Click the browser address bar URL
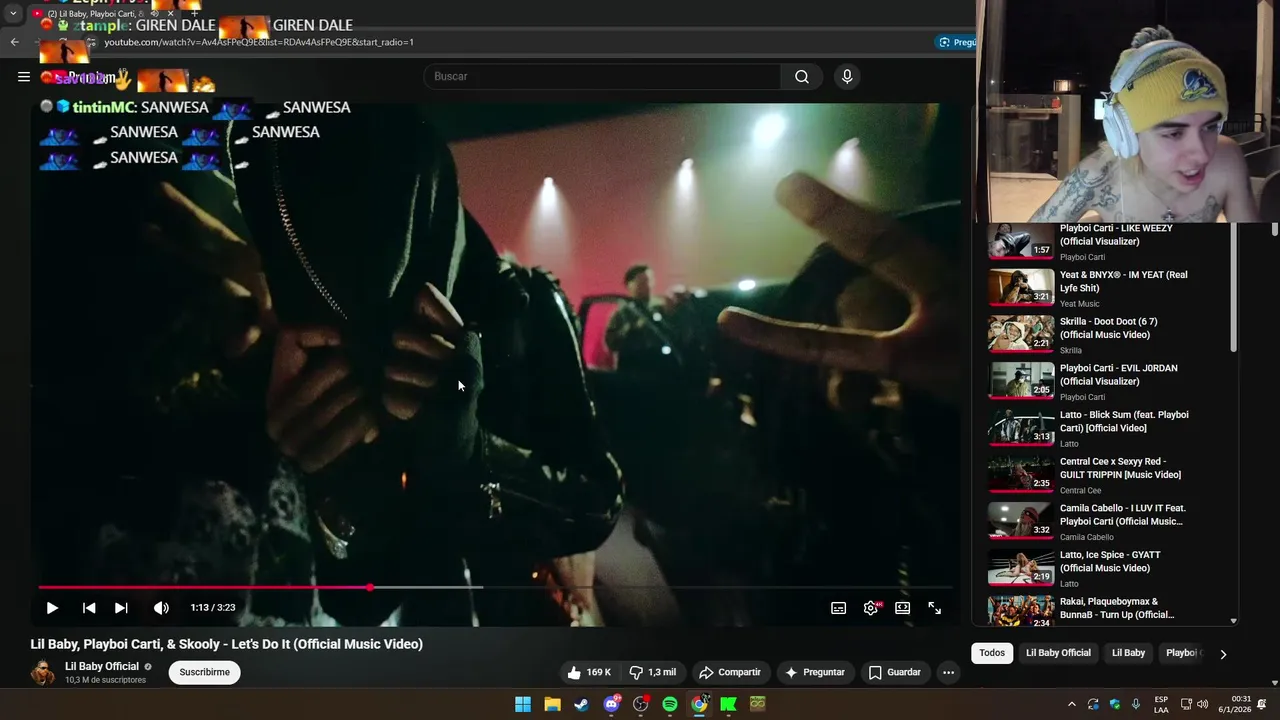 coord(259,42)
